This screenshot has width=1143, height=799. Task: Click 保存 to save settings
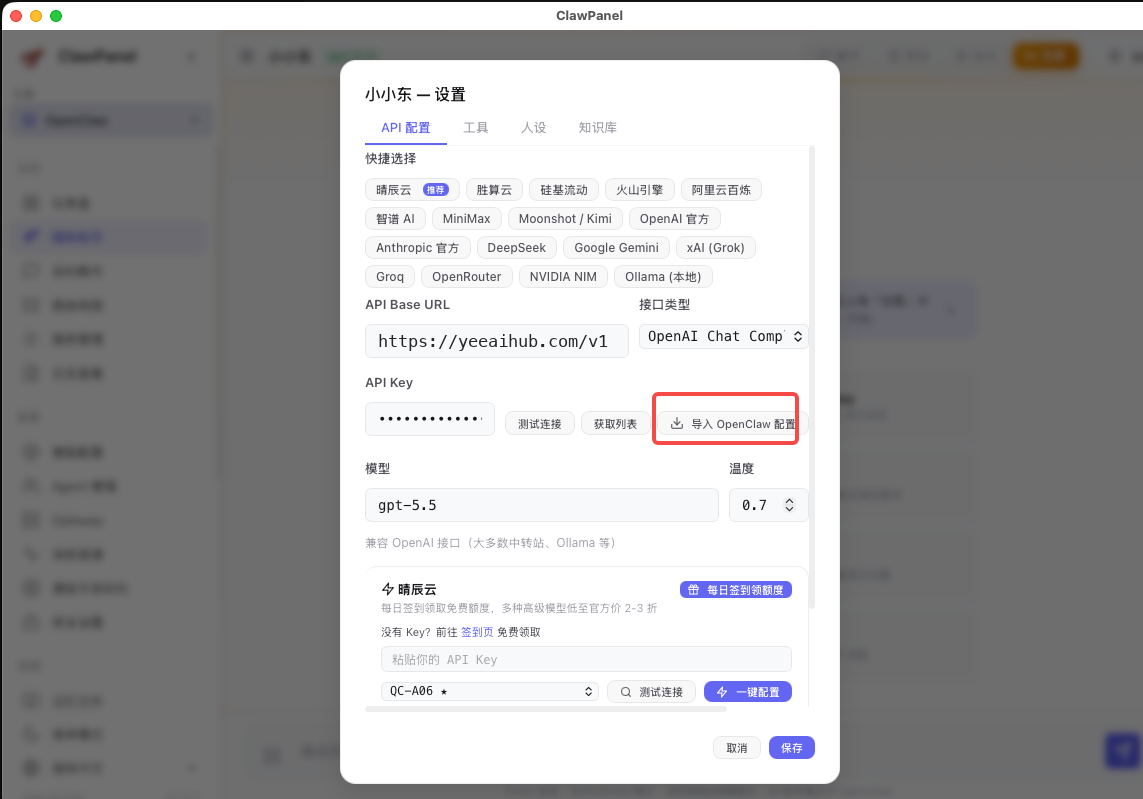(x=792, y=748)
